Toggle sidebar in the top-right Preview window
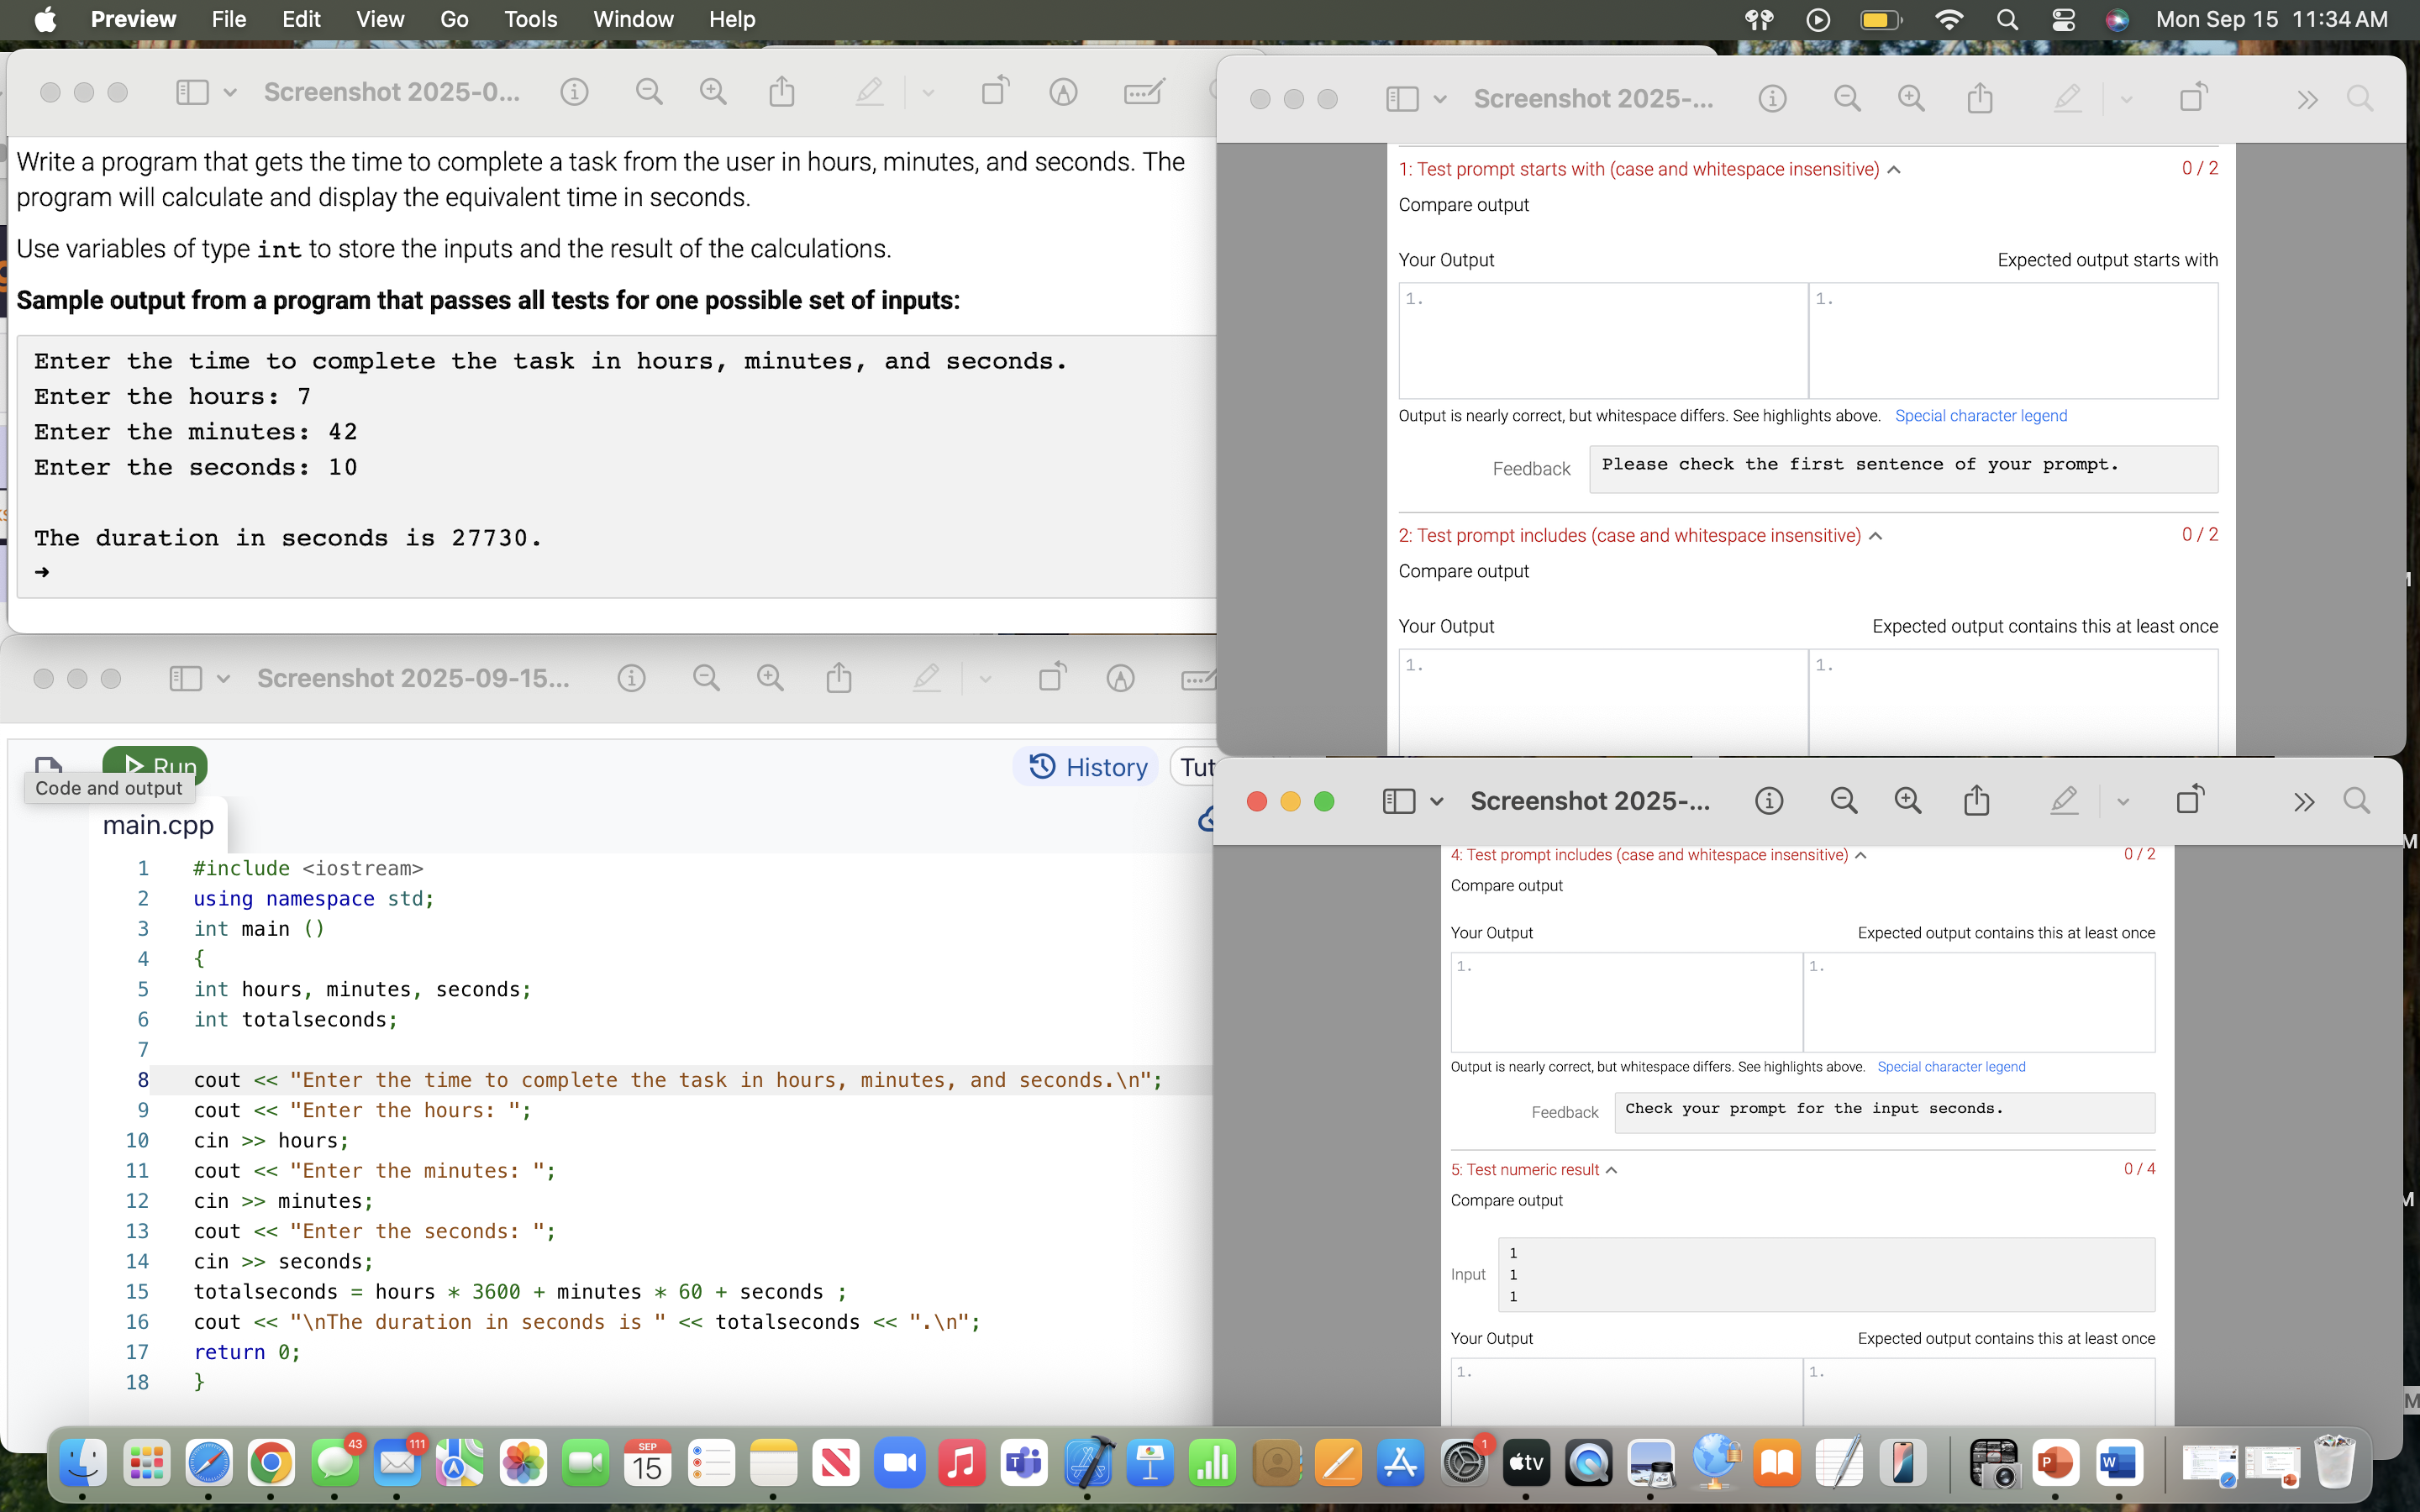The width and height of the screenshot is (2420, 1512). [x=1402, y=98]
